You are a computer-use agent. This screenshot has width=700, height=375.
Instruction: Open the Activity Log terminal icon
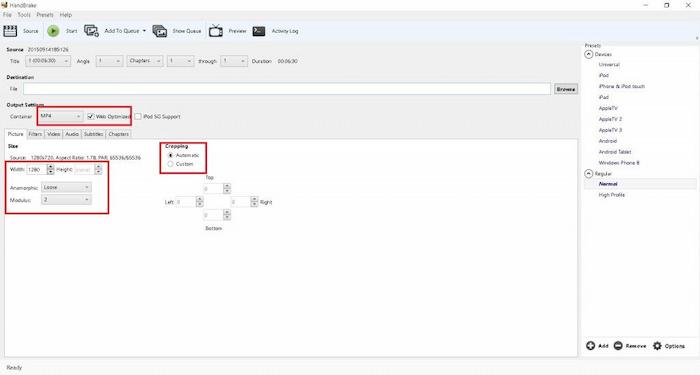tap(259, 31)
